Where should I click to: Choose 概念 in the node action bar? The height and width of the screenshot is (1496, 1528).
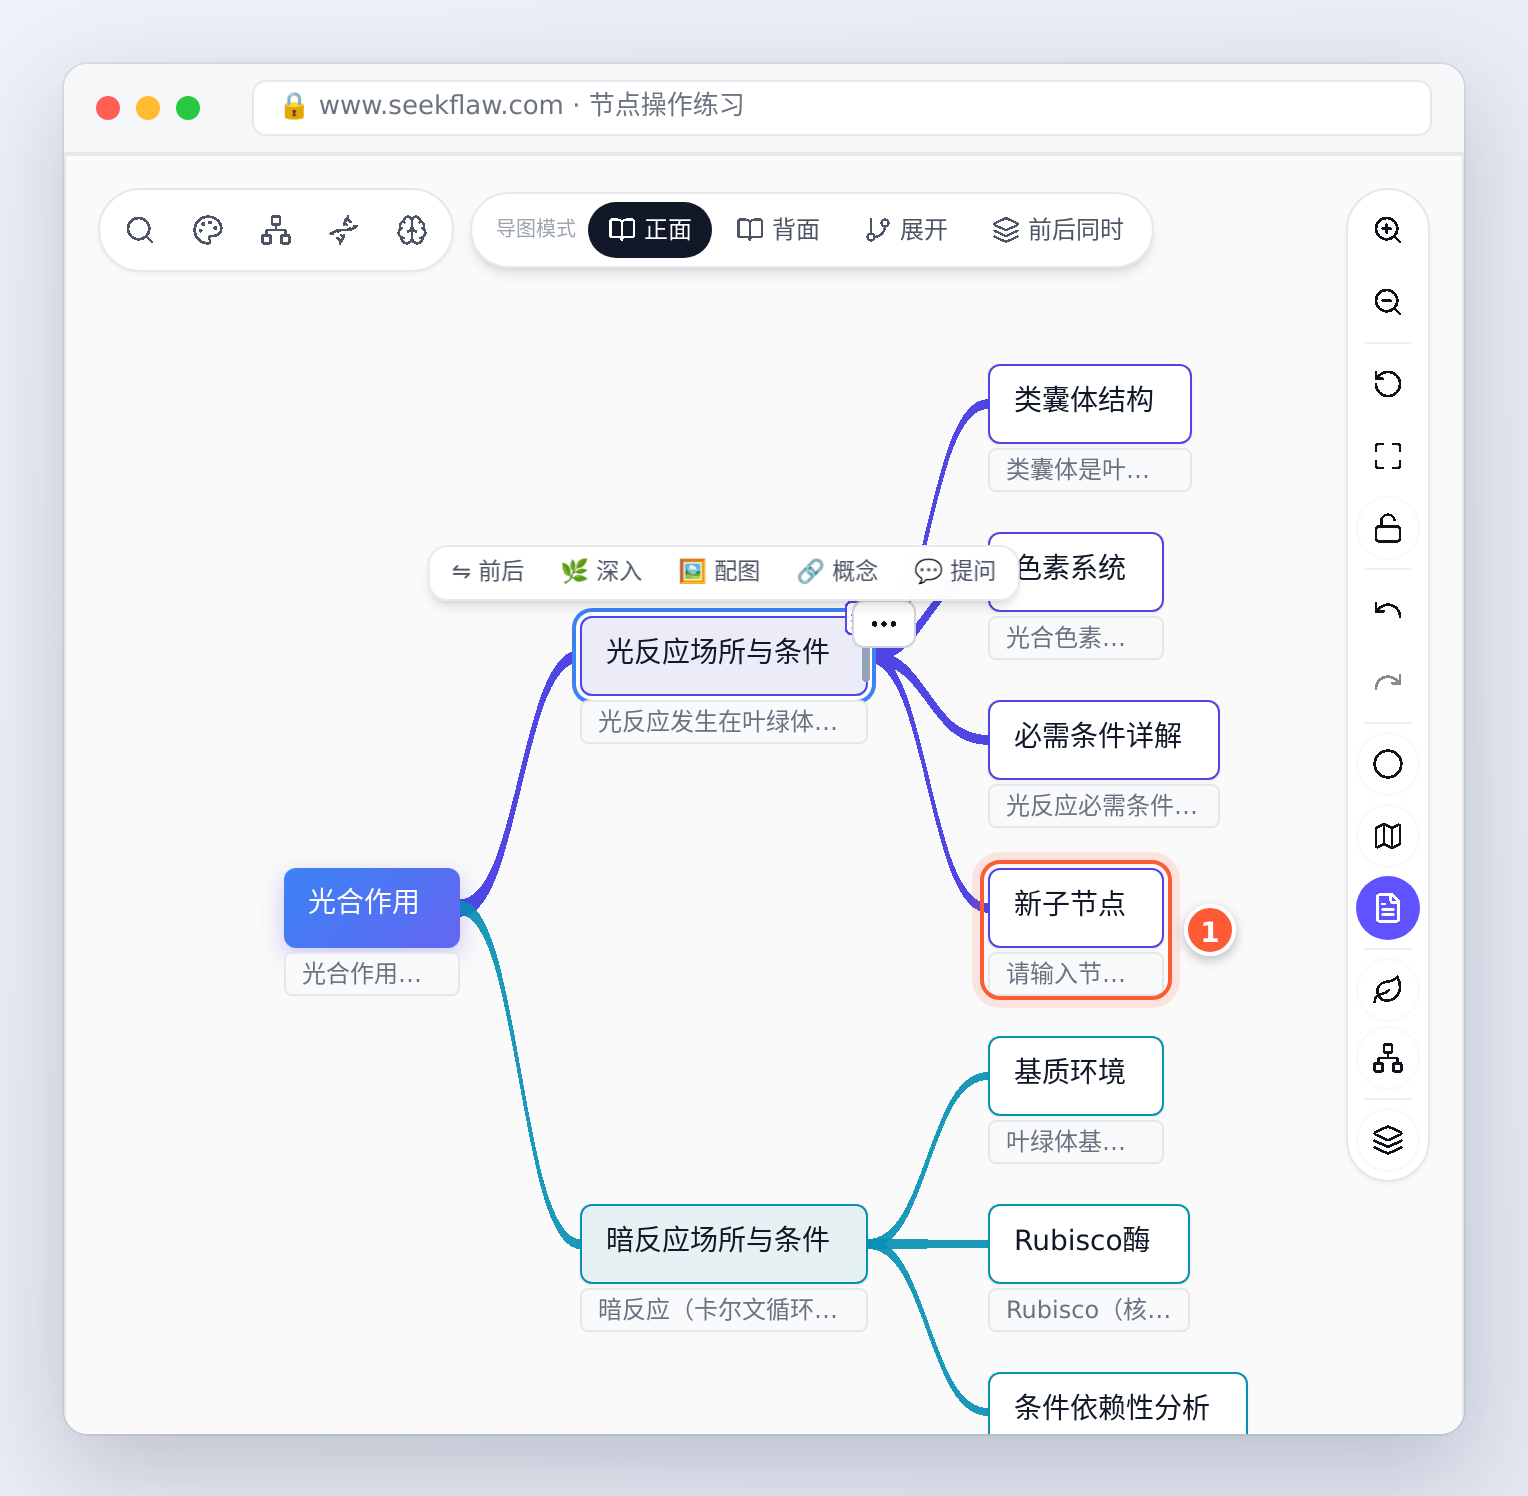pyautogui.click(x=838, y=571)
